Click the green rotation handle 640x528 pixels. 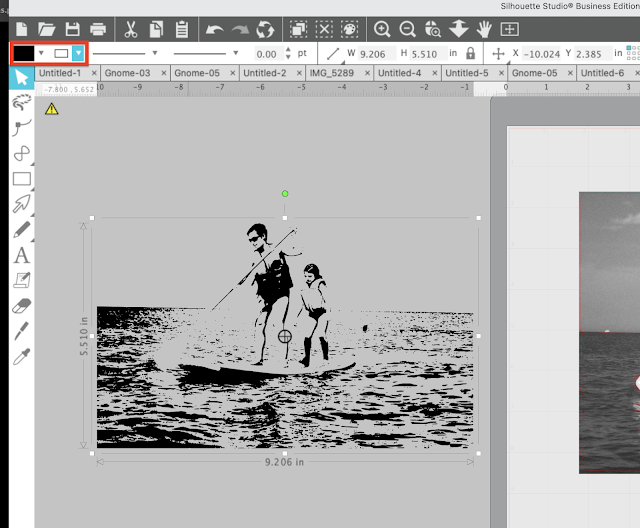click(x=285, y=194)
